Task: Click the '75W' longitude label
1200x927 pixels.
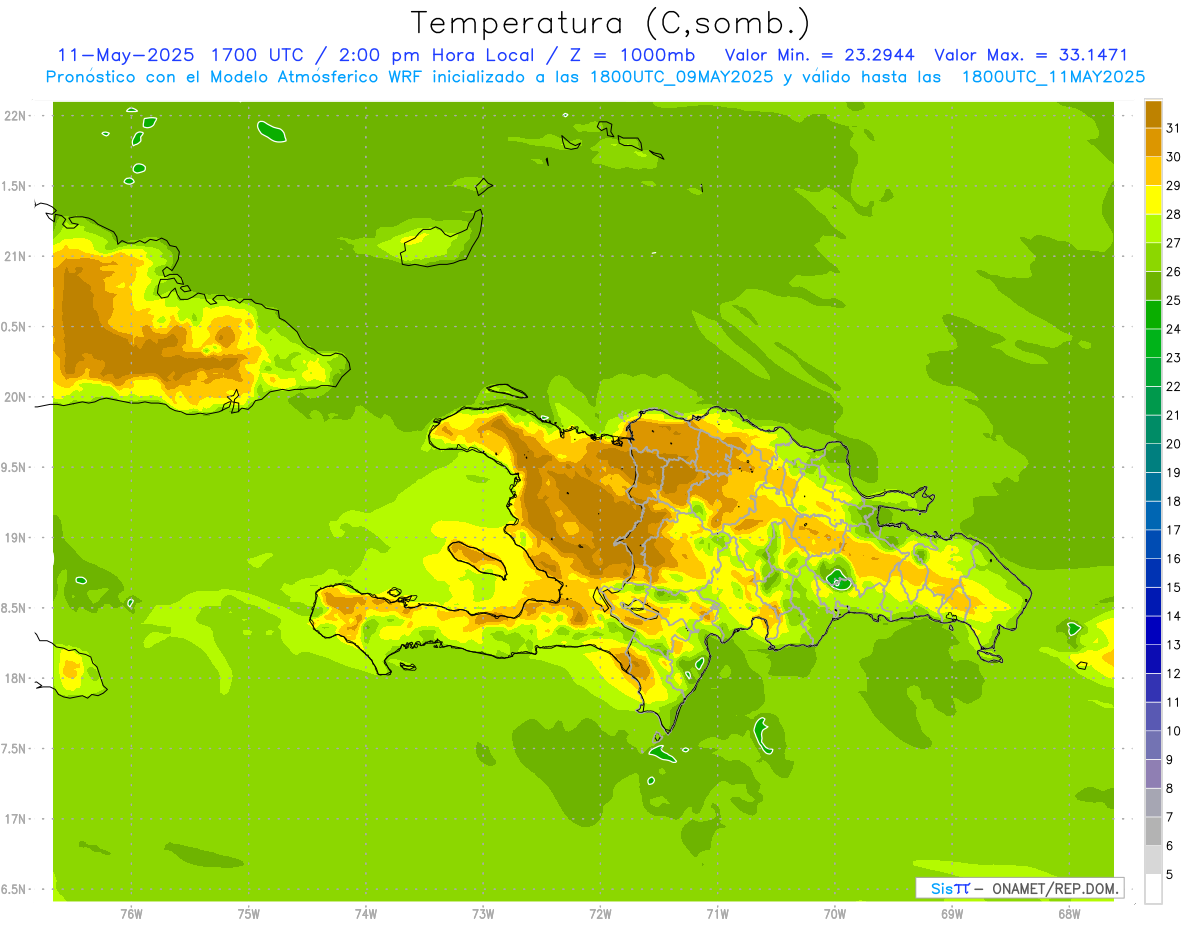Action: click(x=248, y=914)
